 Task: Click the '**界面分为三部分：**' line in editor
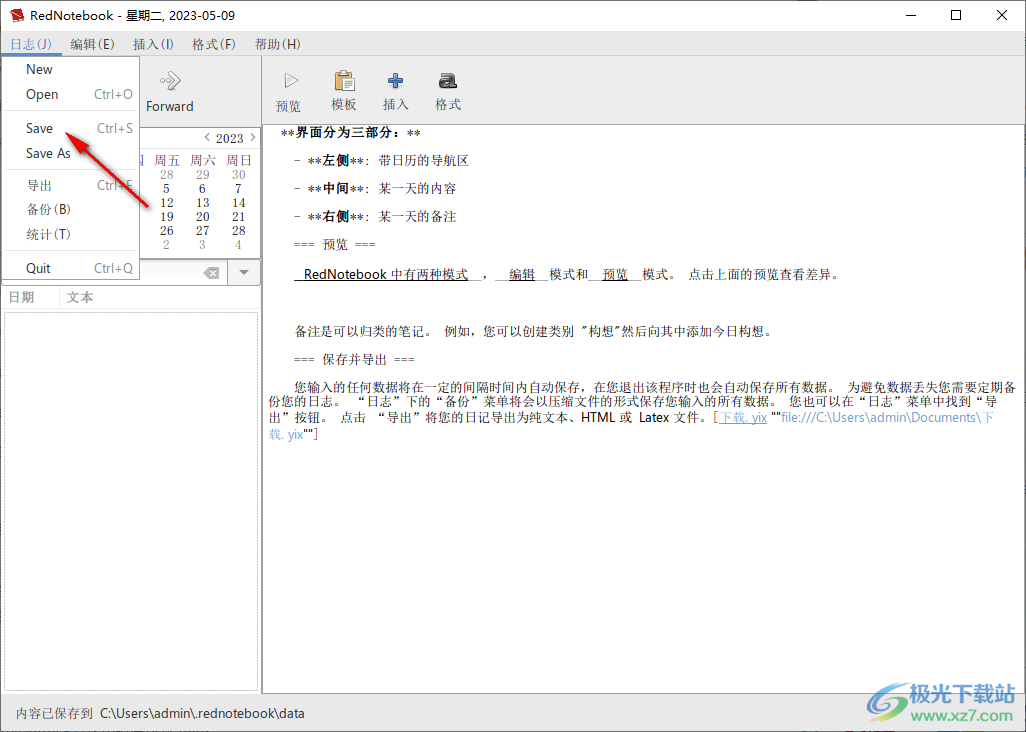[x=351, y=133]
